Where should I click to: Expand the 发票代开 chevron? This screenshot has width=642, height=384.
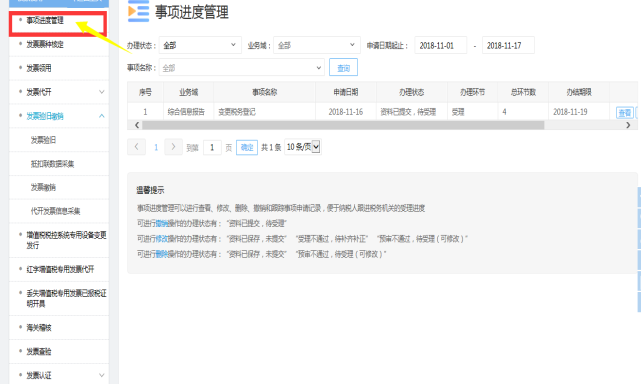(102, 92)
